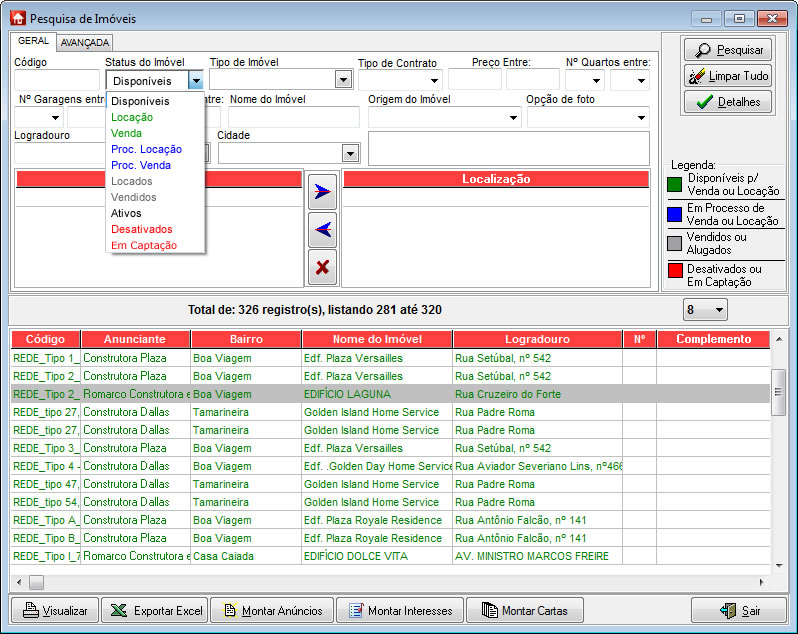Click the Pesquisar magnifier button
The height and width of the screenshot is (634, 798).
728,50
